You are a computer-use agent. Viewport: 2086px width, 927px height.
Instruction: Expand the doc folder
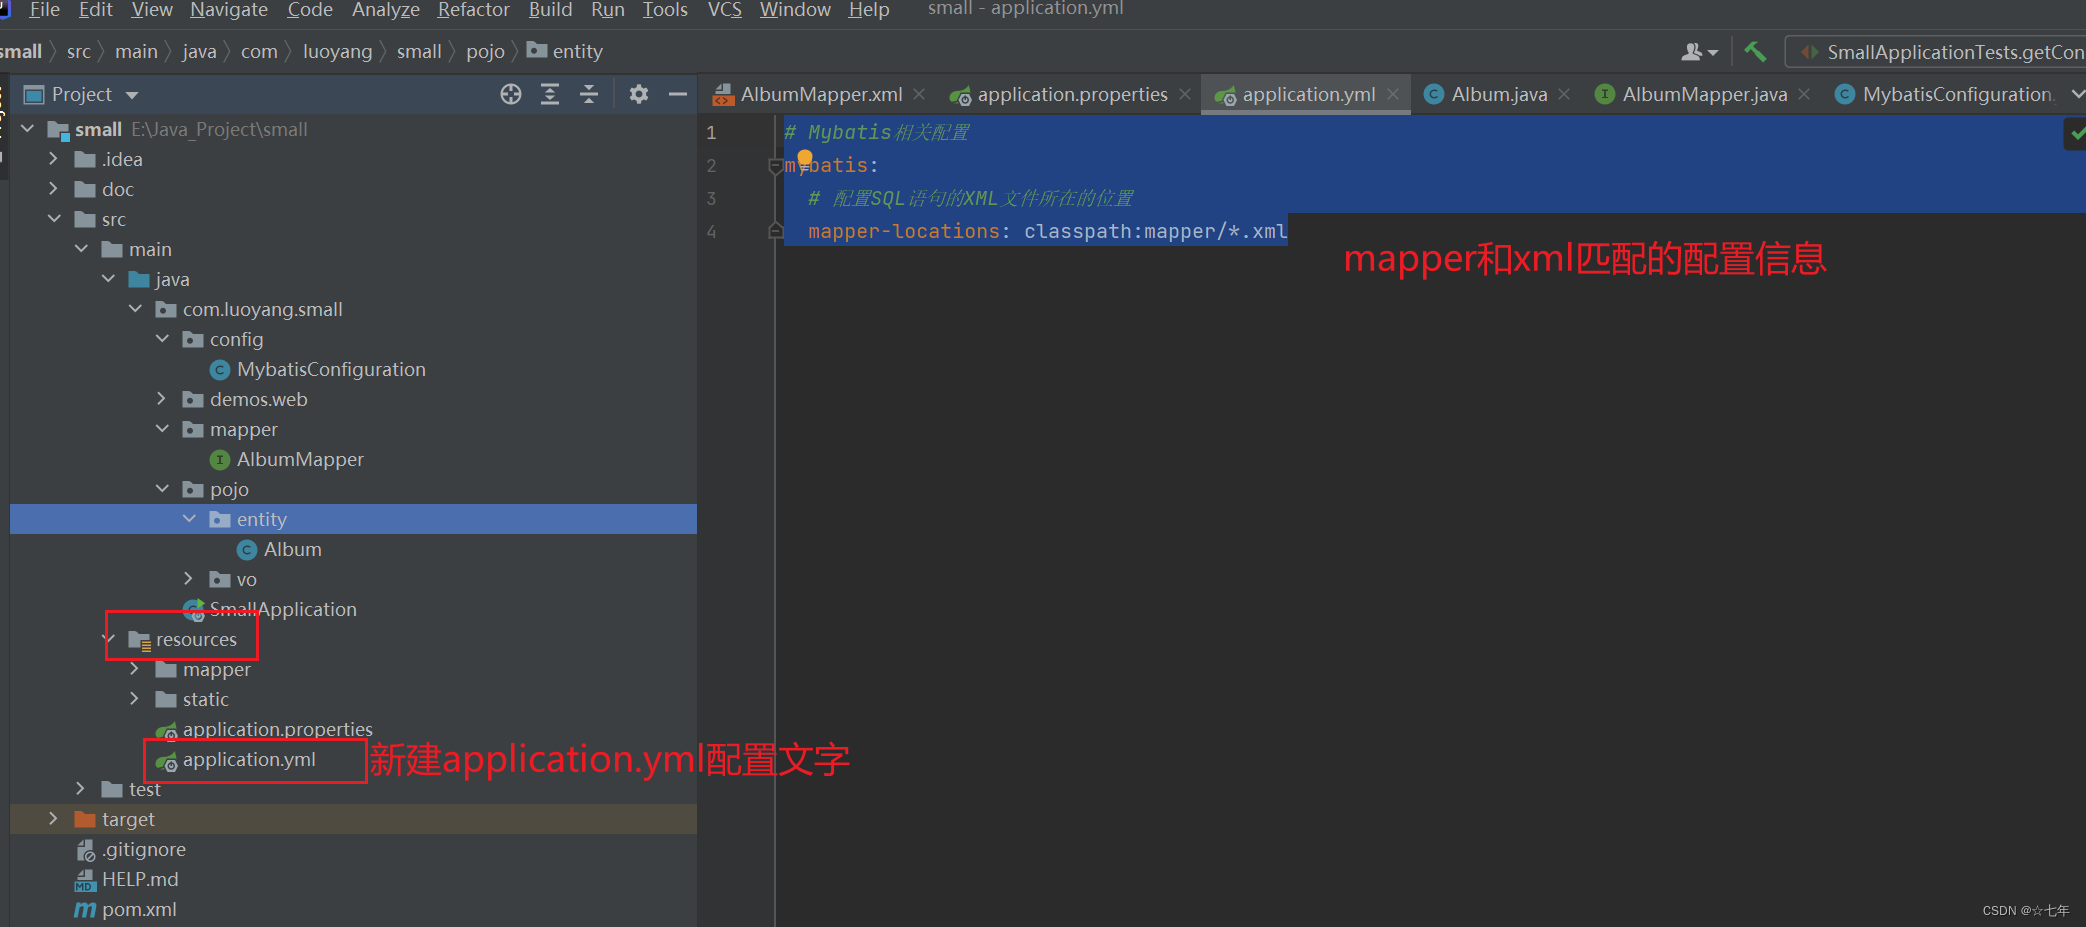coord(54,189)
